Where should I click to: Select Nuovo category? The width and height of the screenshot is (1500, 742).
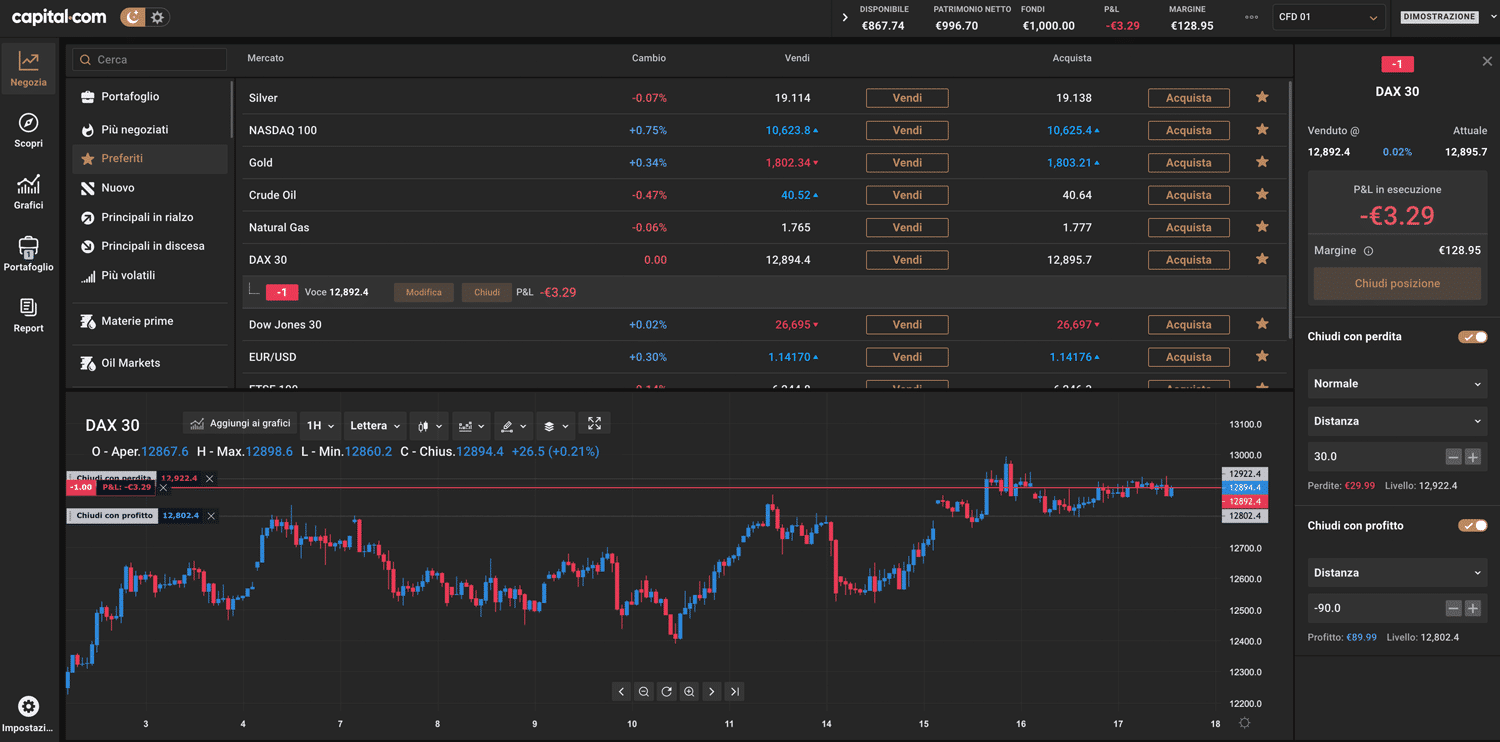[x=150, y=188]
